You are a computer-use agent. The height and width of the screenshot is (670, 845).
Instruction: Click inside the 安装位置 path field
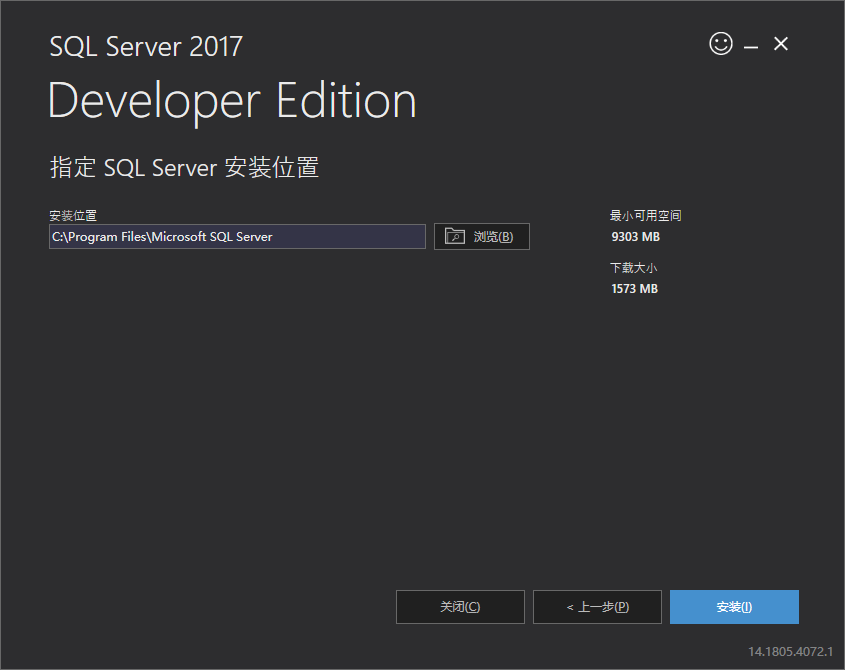pos(237,236)
